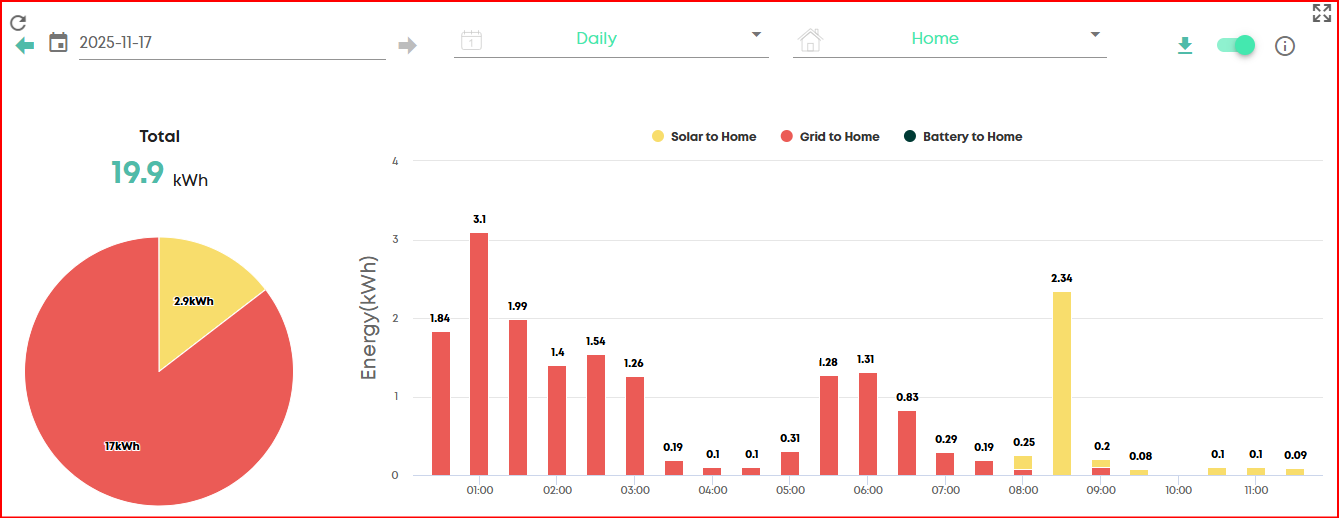Go to previous day with left arrow
Screen dimensions: 1339x518
tap(25, 46)
